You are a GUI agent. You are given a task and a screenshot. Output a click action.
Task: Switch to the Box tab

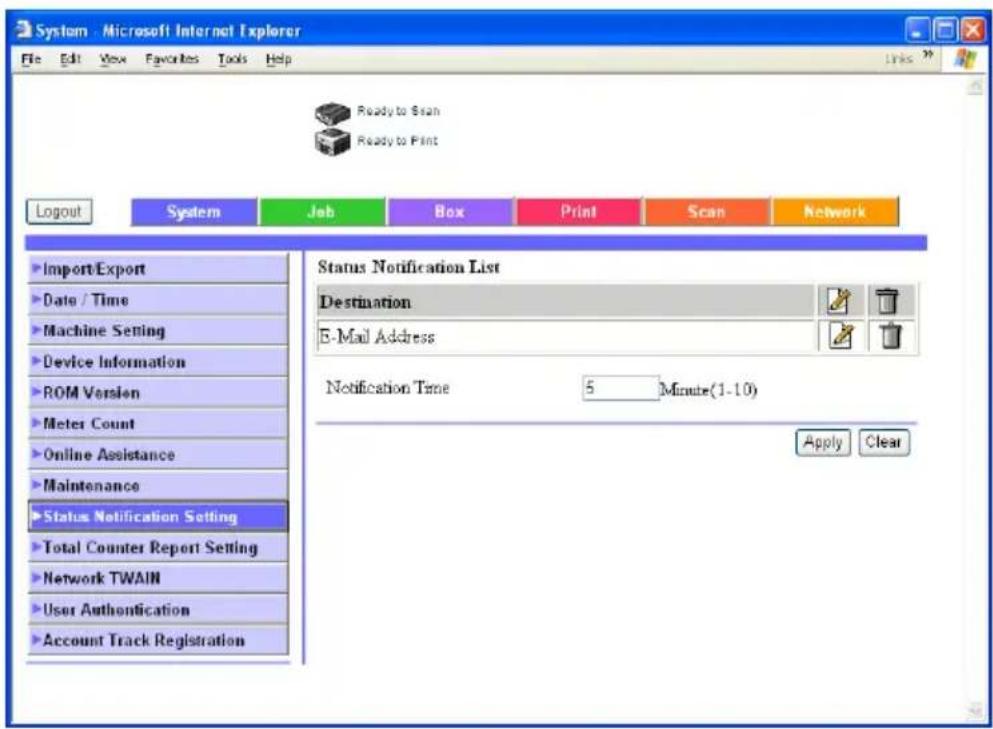(x=450, y=212)
